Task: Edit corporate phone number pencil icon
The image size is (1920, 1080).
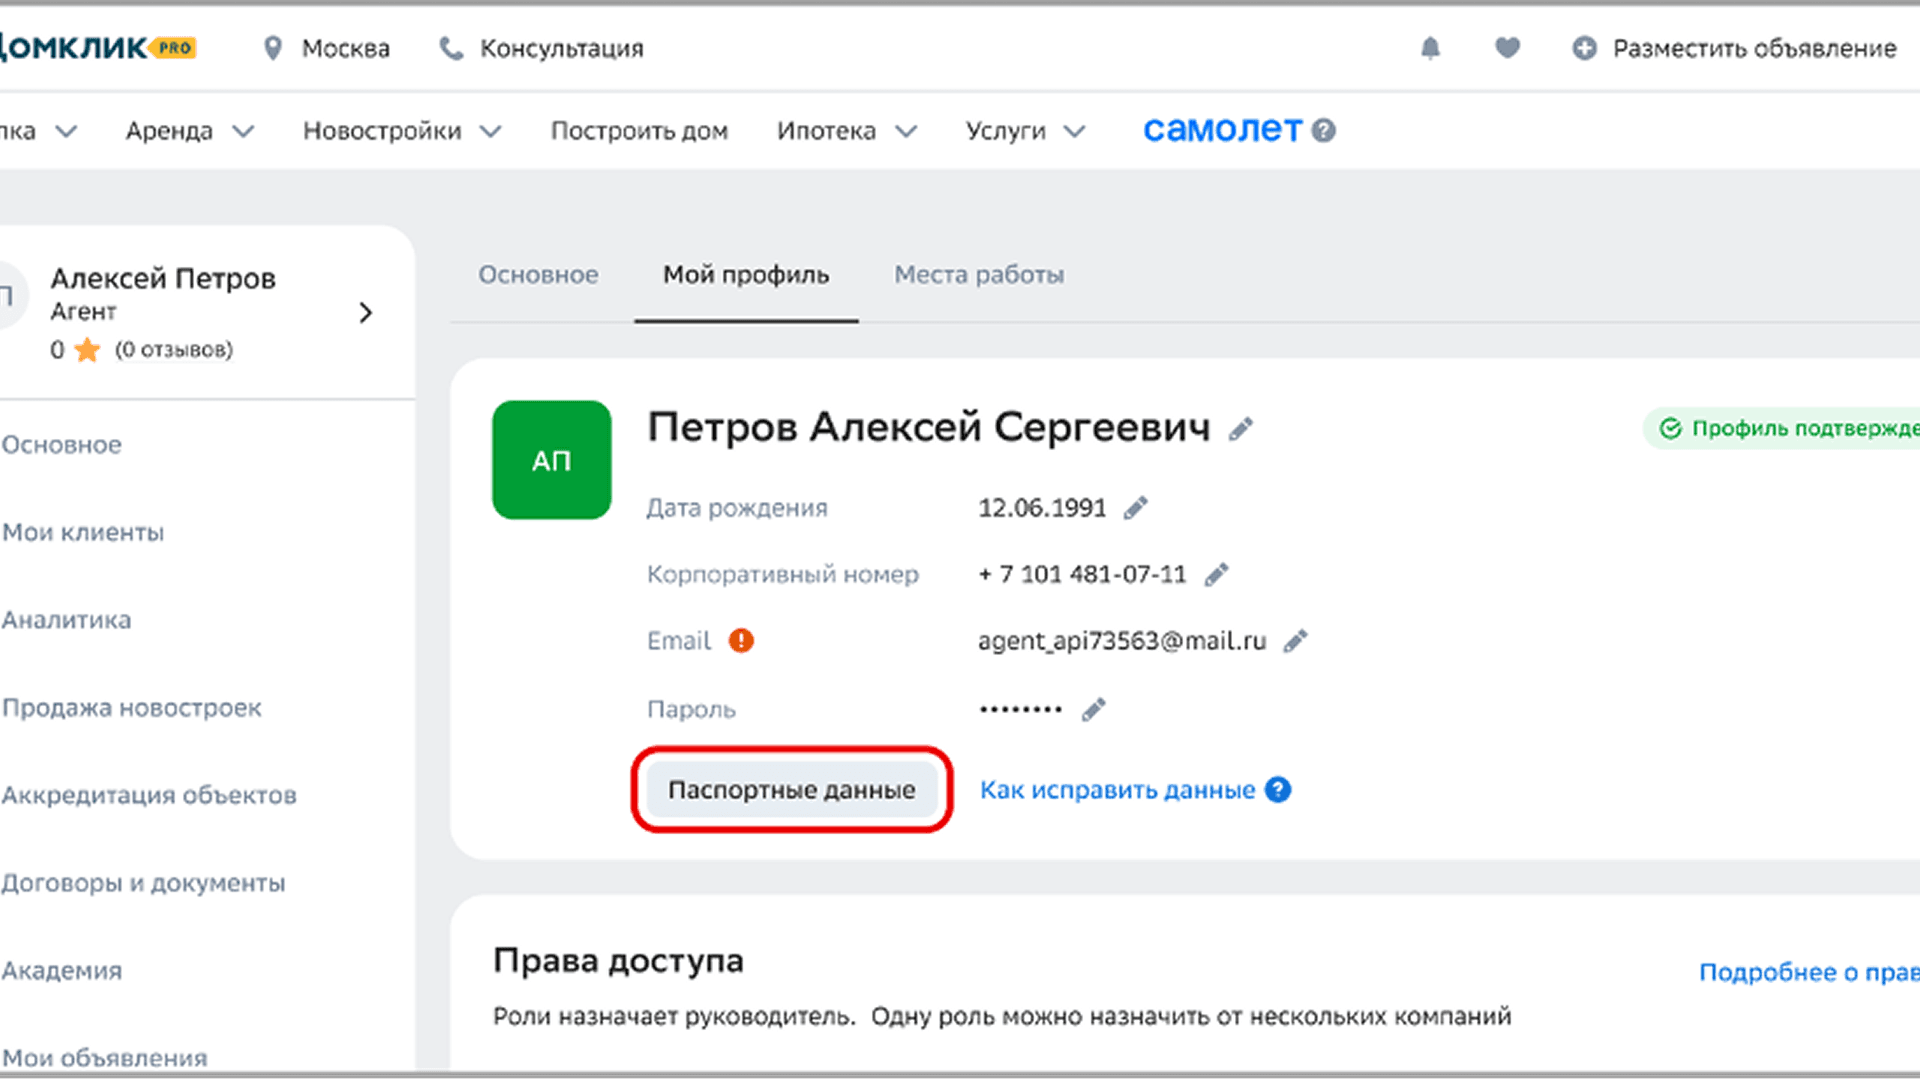Action: coord(1216,575)
